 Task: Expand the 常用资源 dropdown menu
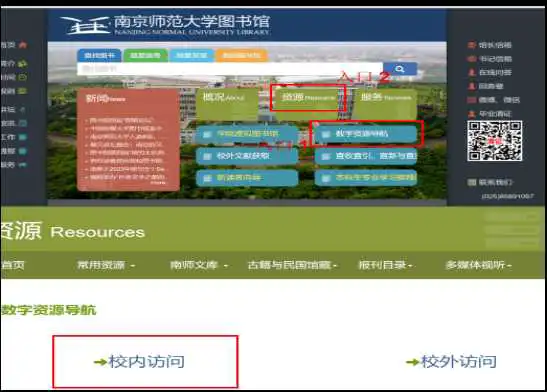[x=106, y=265]
